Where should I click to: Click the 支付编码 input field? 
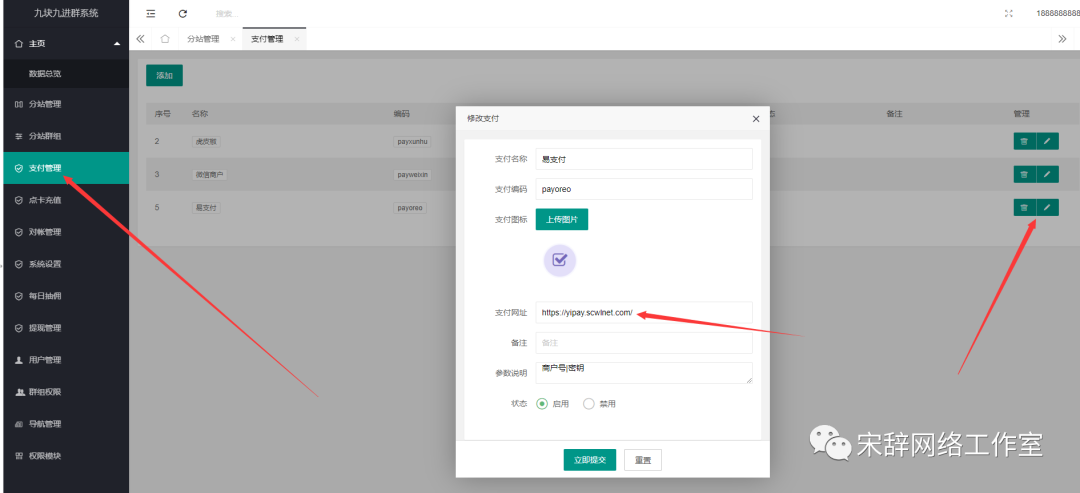tap(644, 189)
